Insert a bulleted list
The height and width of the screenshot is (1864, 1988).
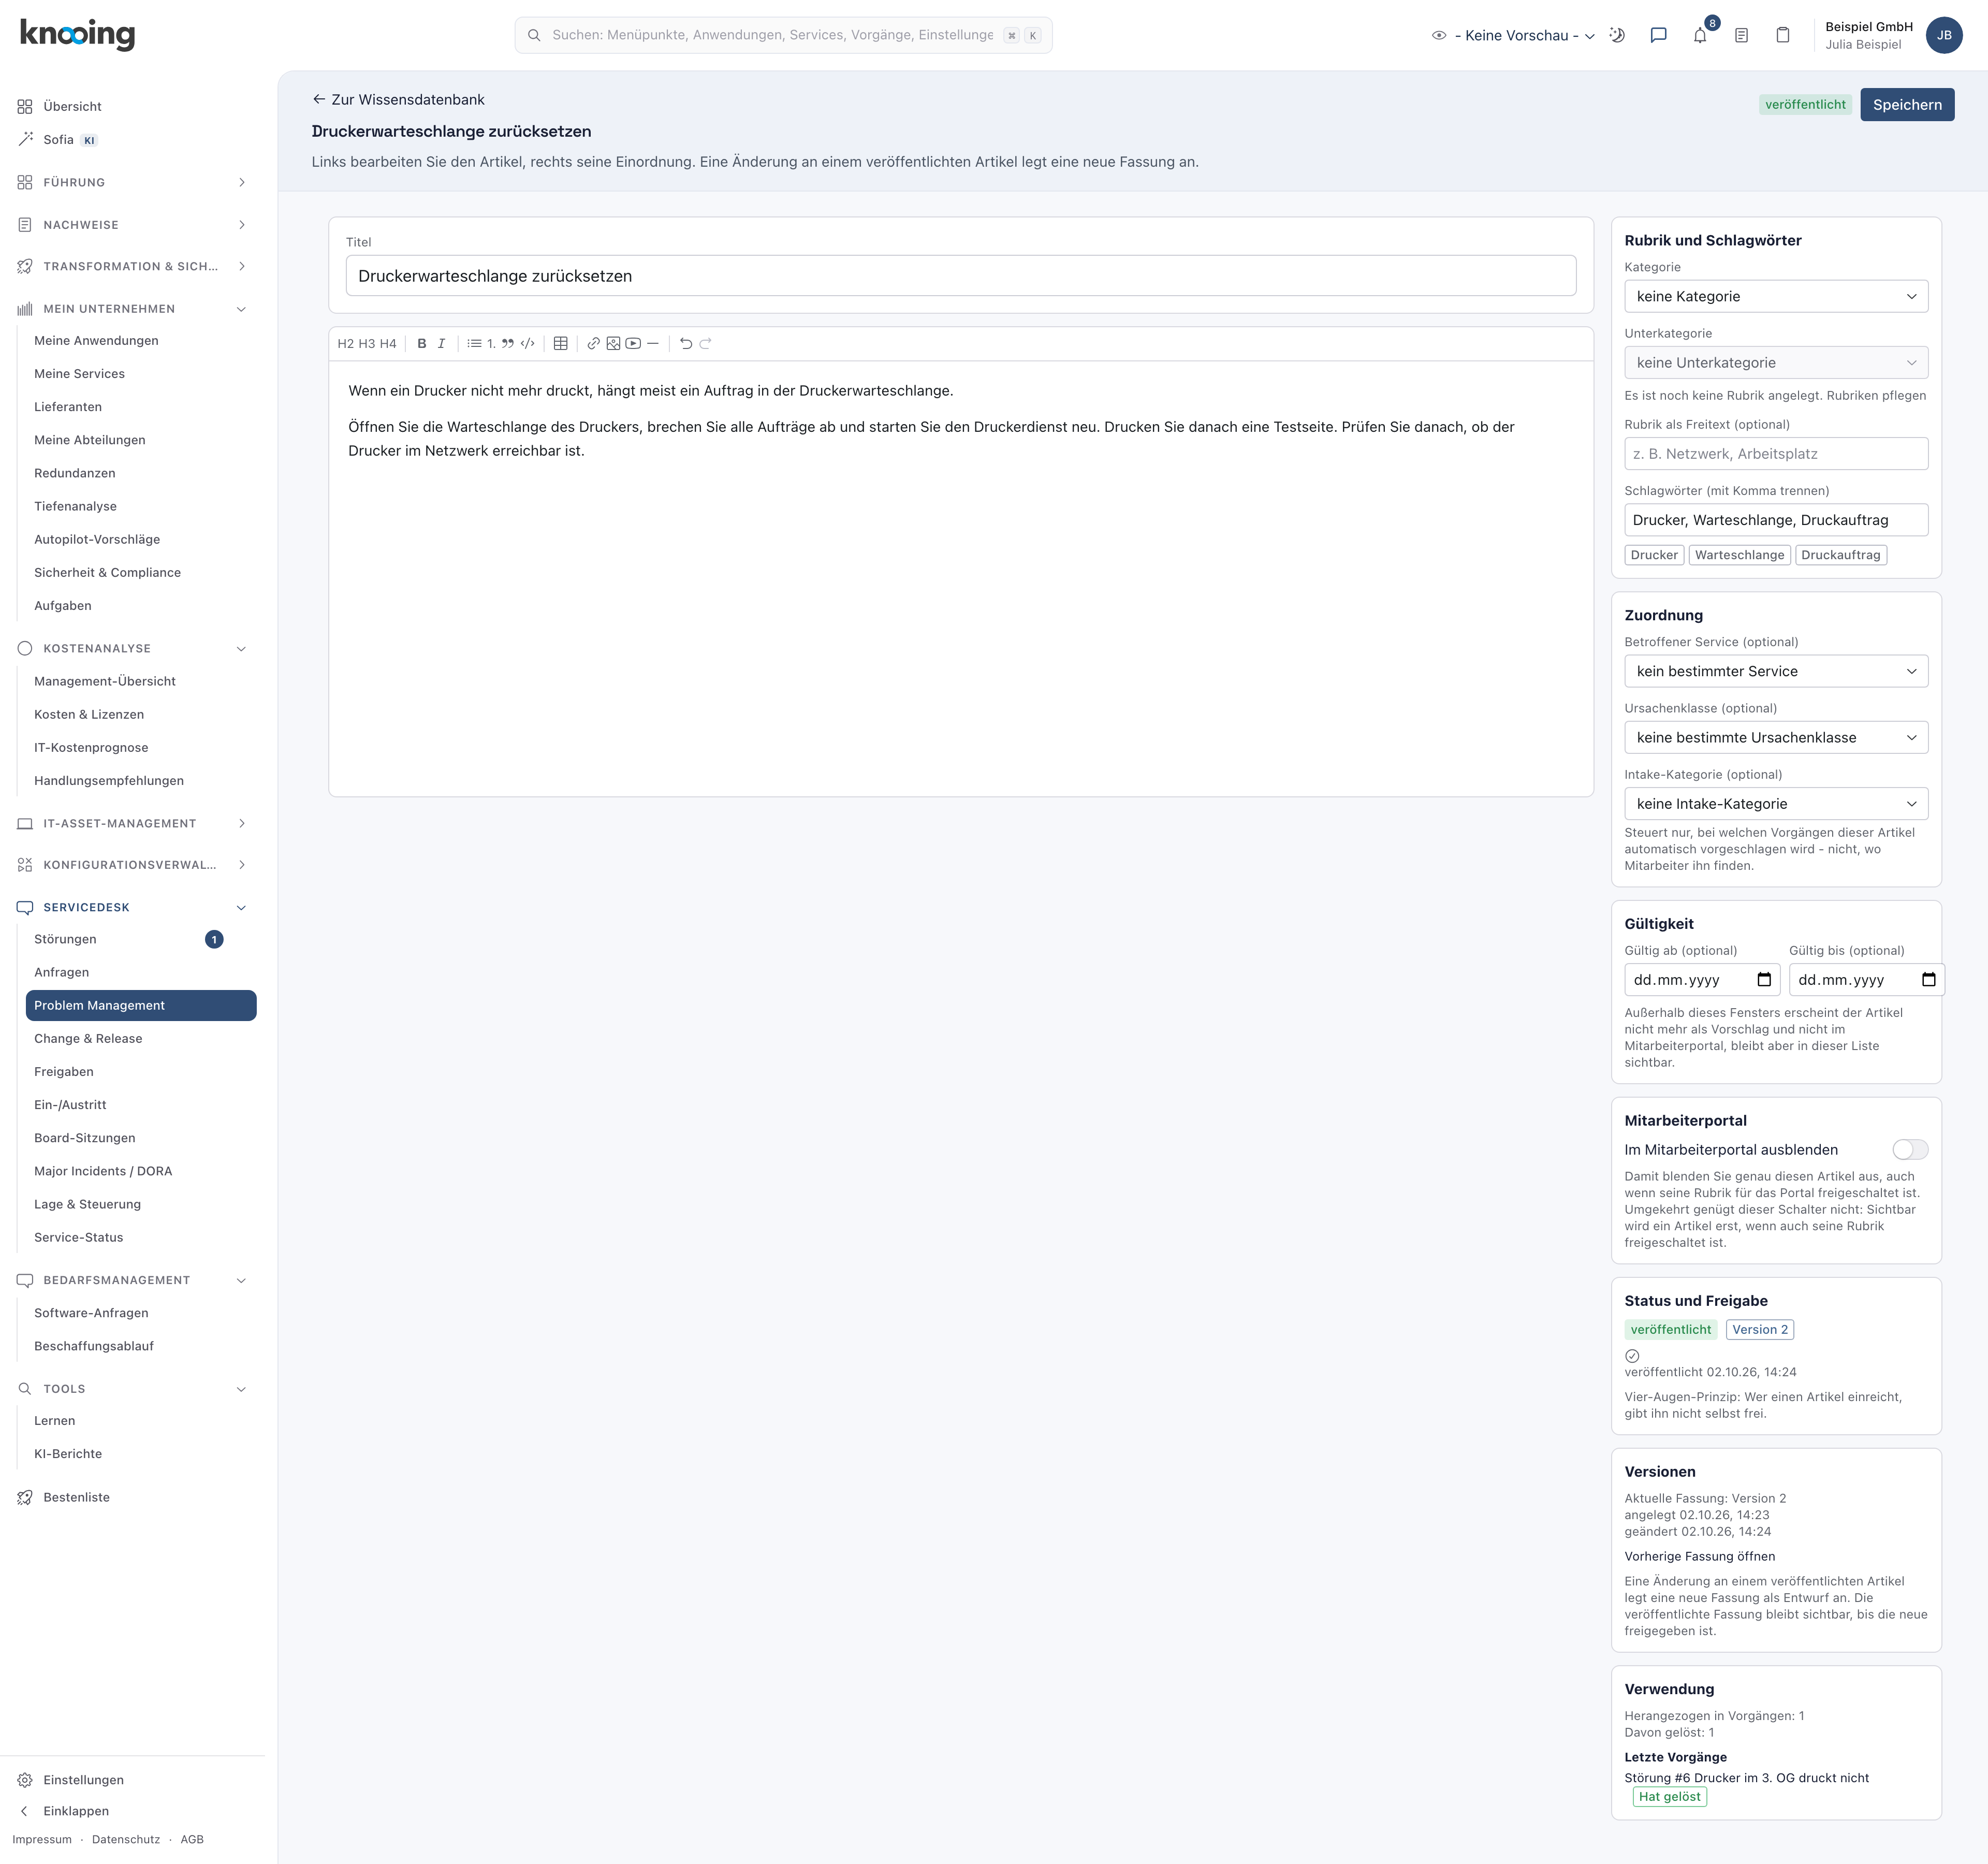pos(474,343)
